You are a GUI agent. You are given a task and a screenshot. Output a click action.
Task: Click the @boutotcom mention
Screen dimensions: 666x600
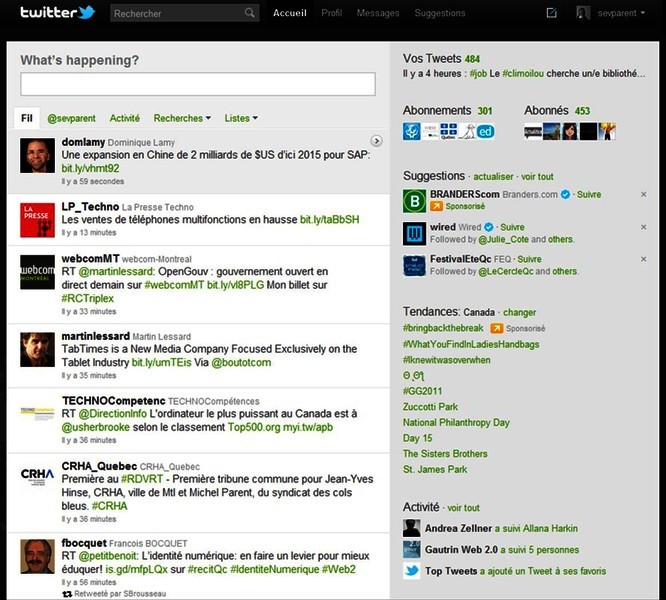coord(241,363)
